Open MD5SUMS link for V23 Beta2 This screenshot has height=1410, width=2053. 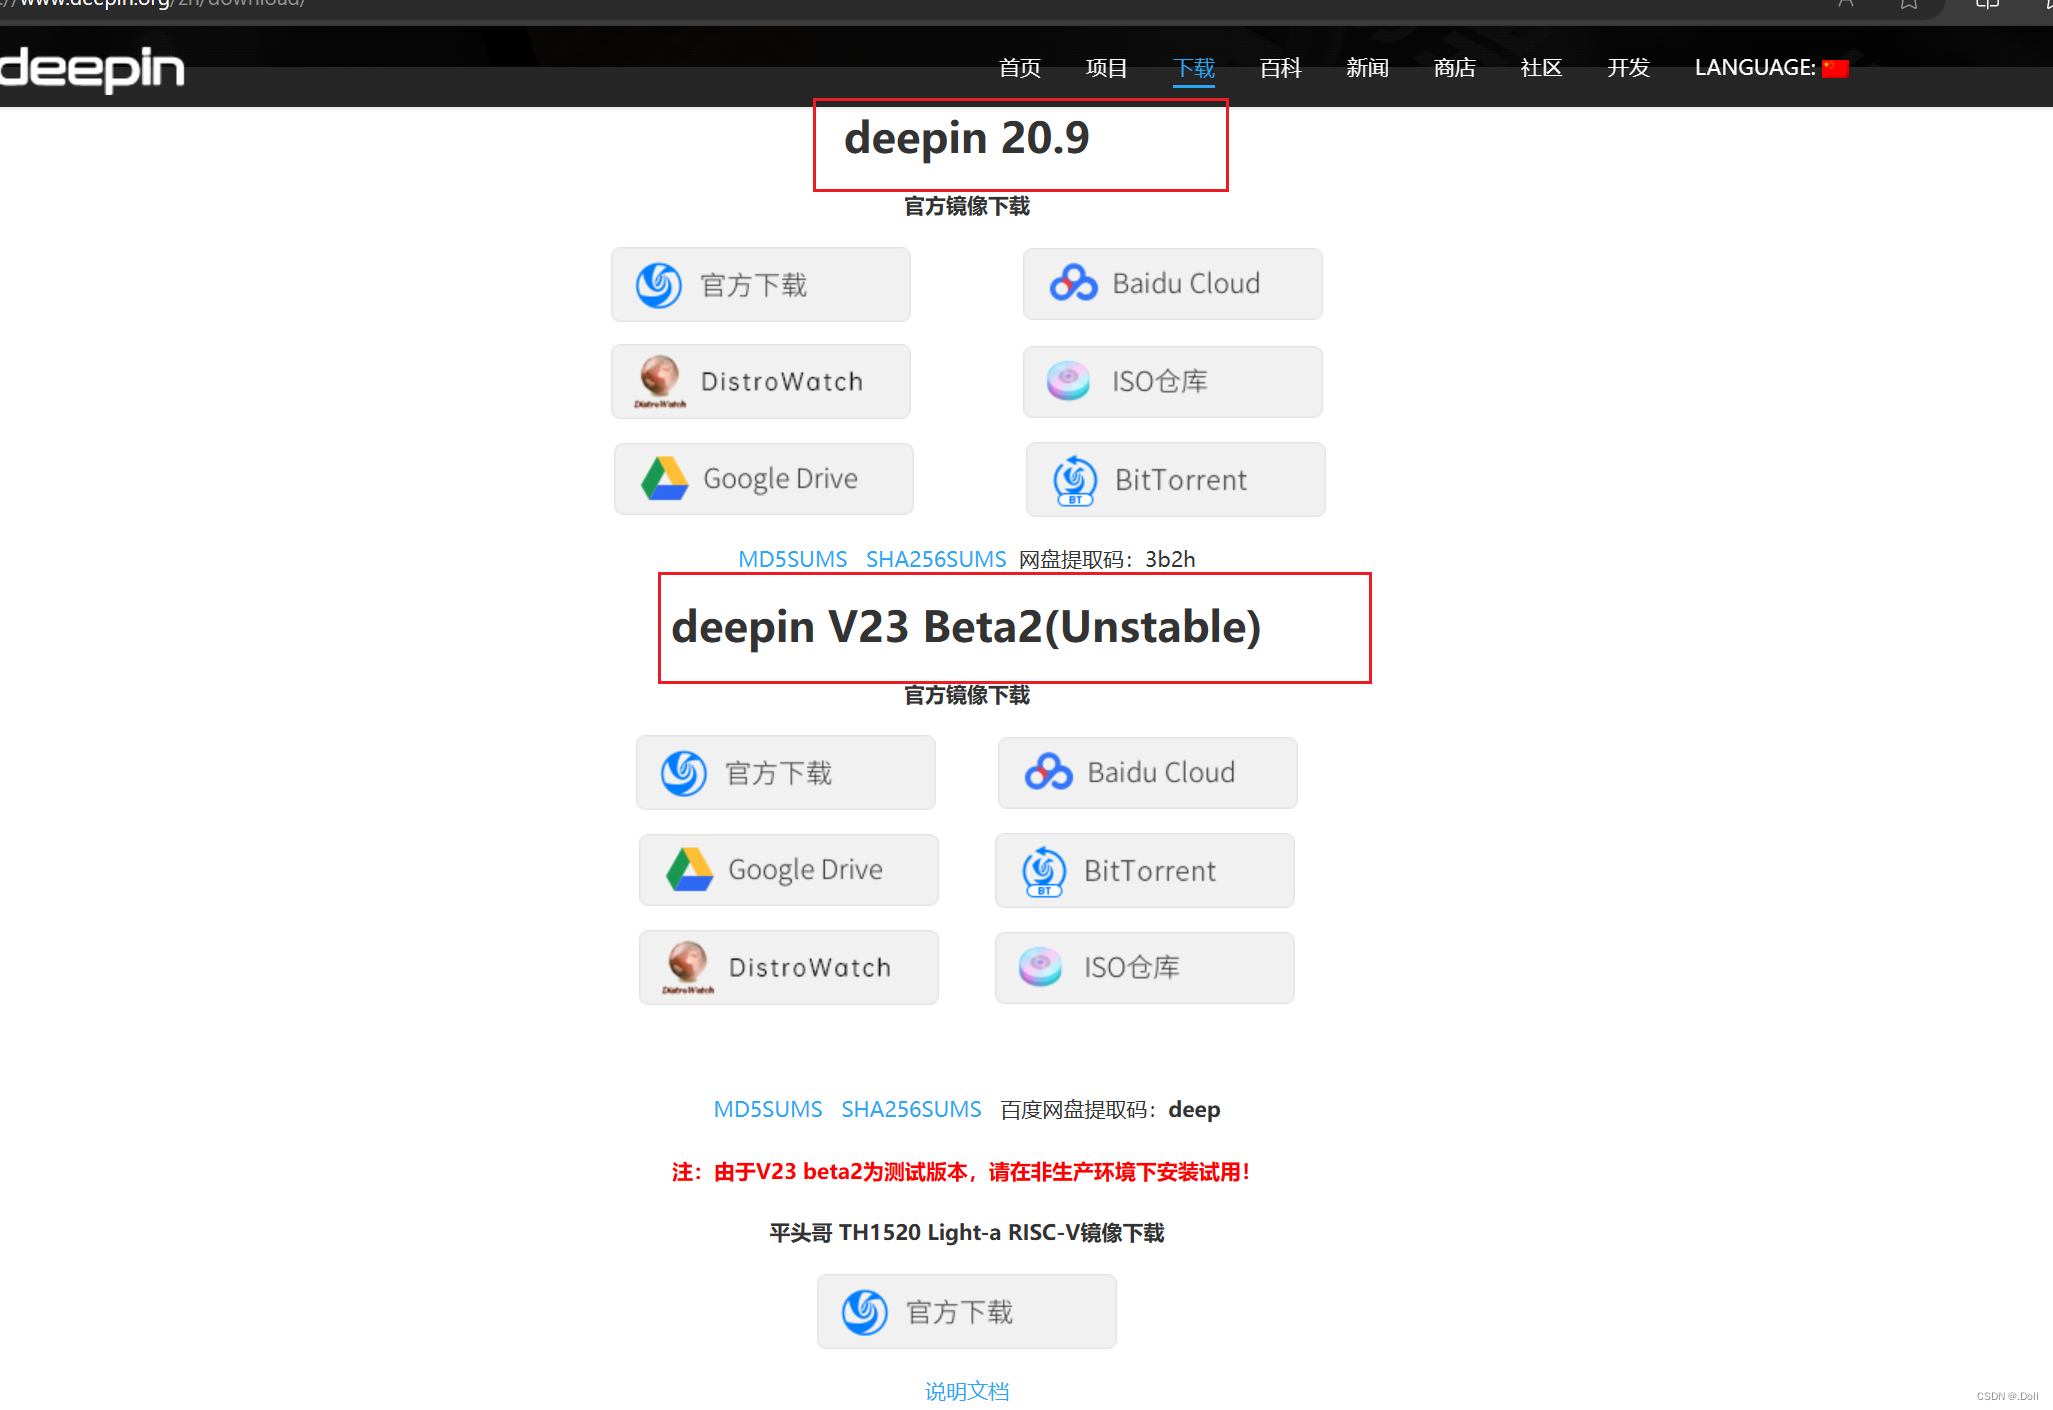[x=768, y=1109]
